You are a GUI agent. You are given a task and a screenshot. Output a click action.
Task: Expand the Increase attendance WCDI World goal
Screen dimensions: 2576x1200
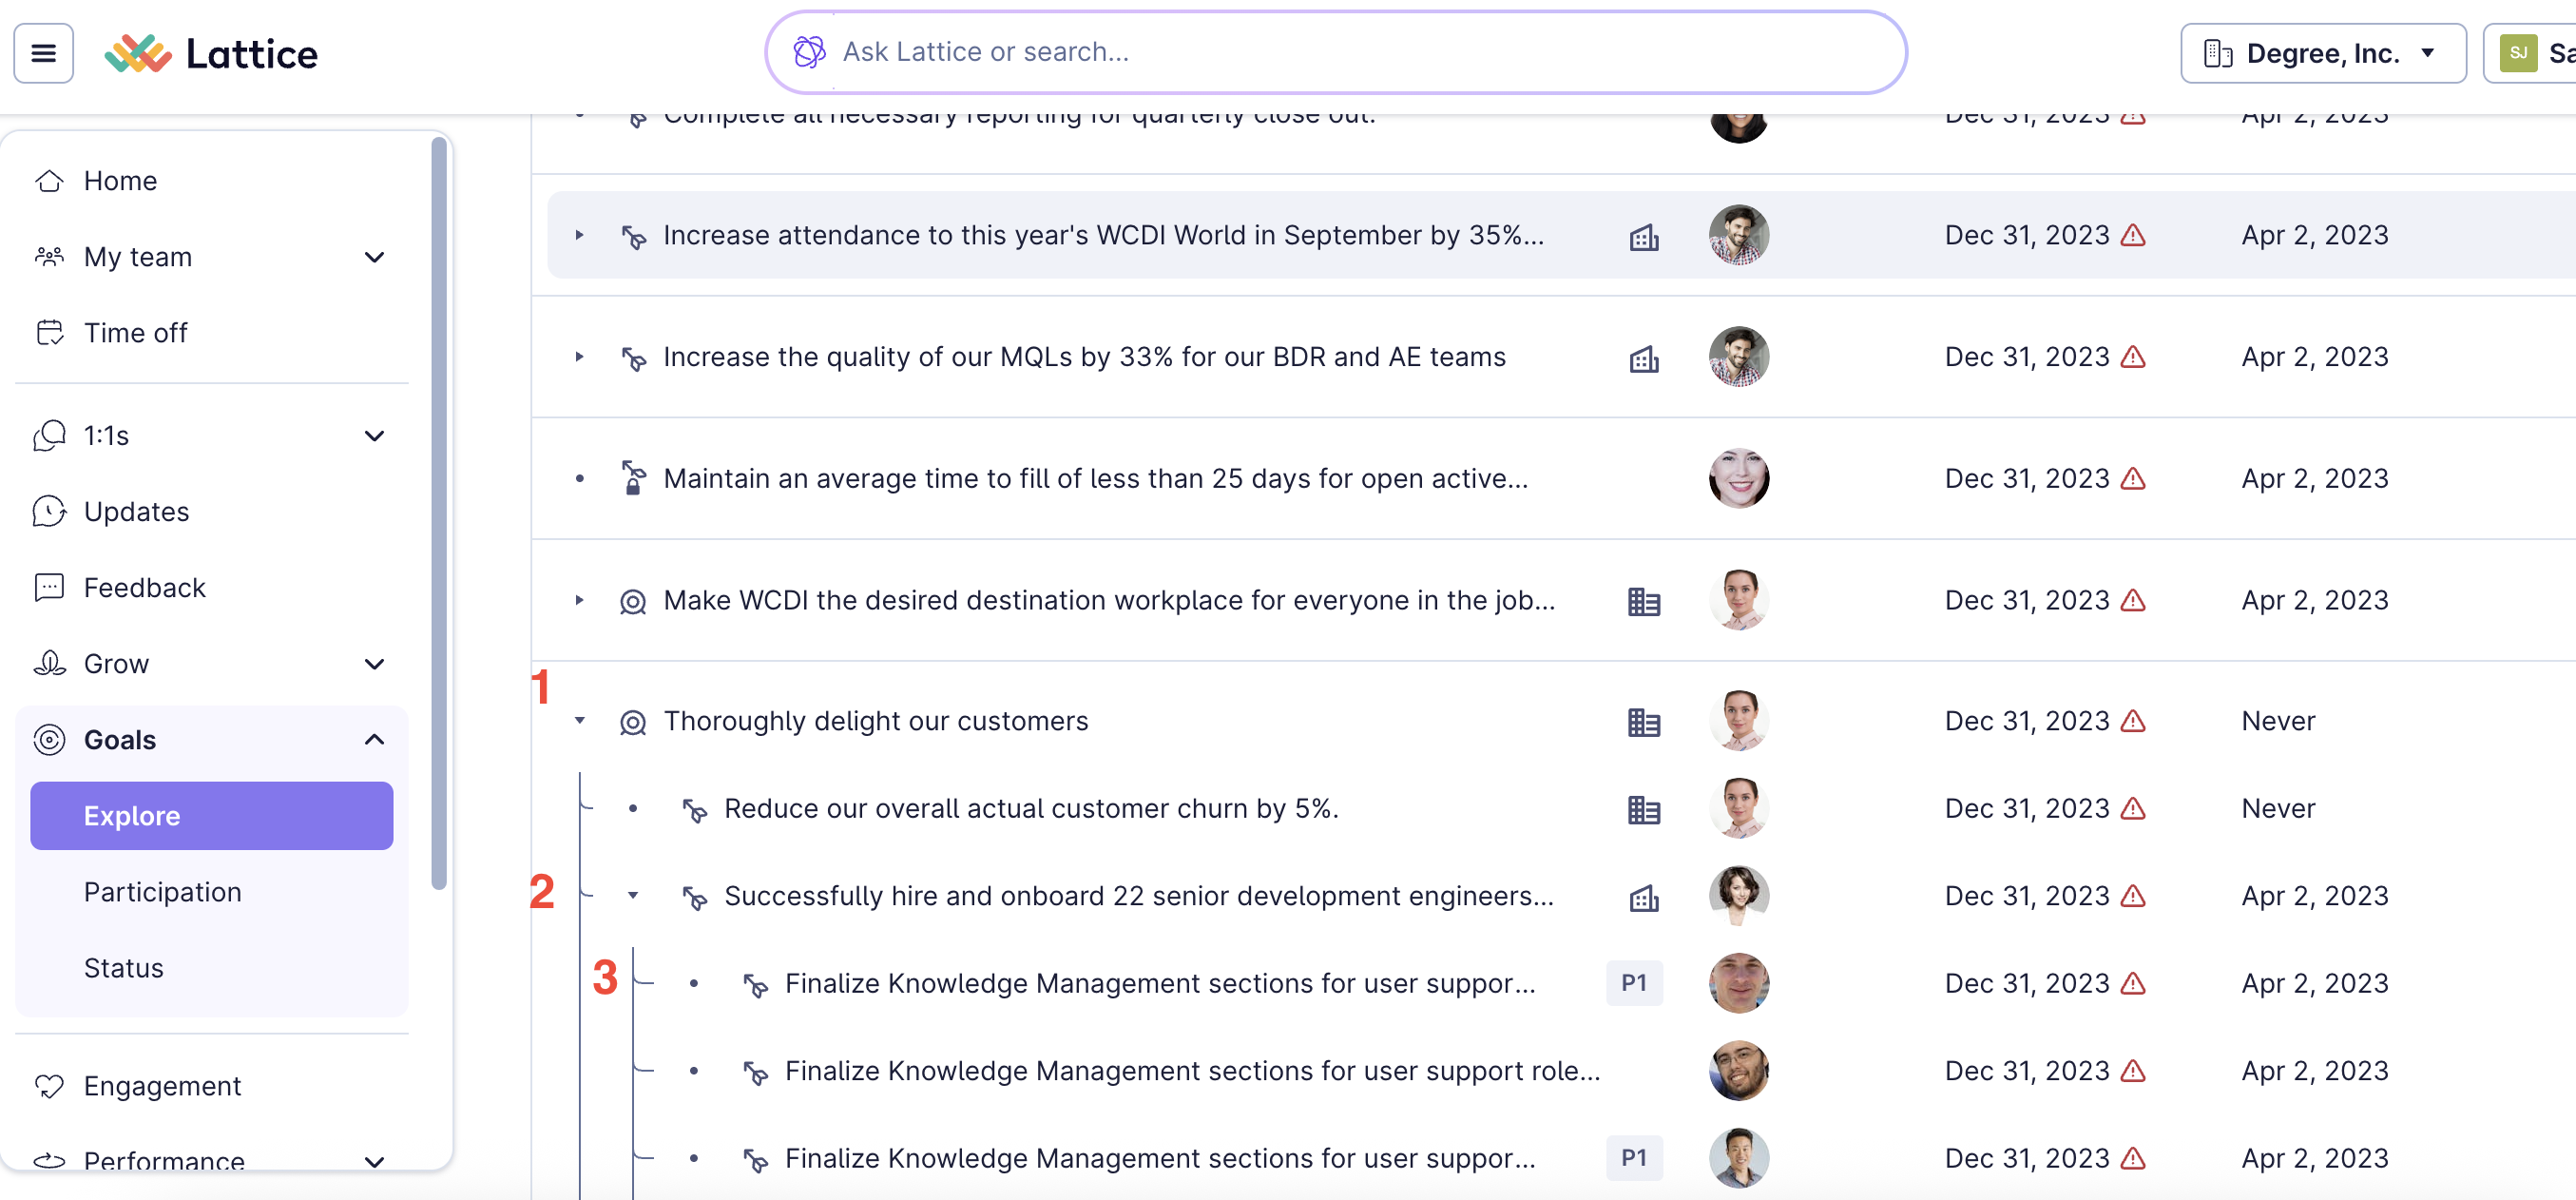click(579, 235)
